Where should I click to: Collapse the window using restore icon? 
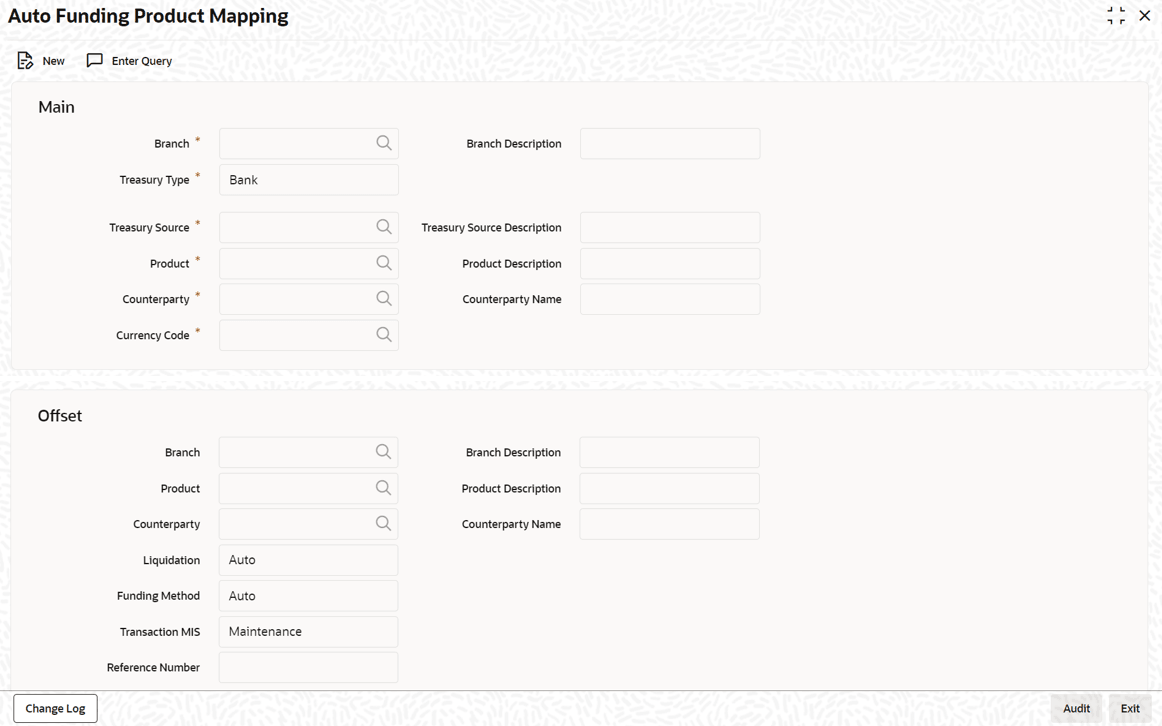(x=1116, y=16)
